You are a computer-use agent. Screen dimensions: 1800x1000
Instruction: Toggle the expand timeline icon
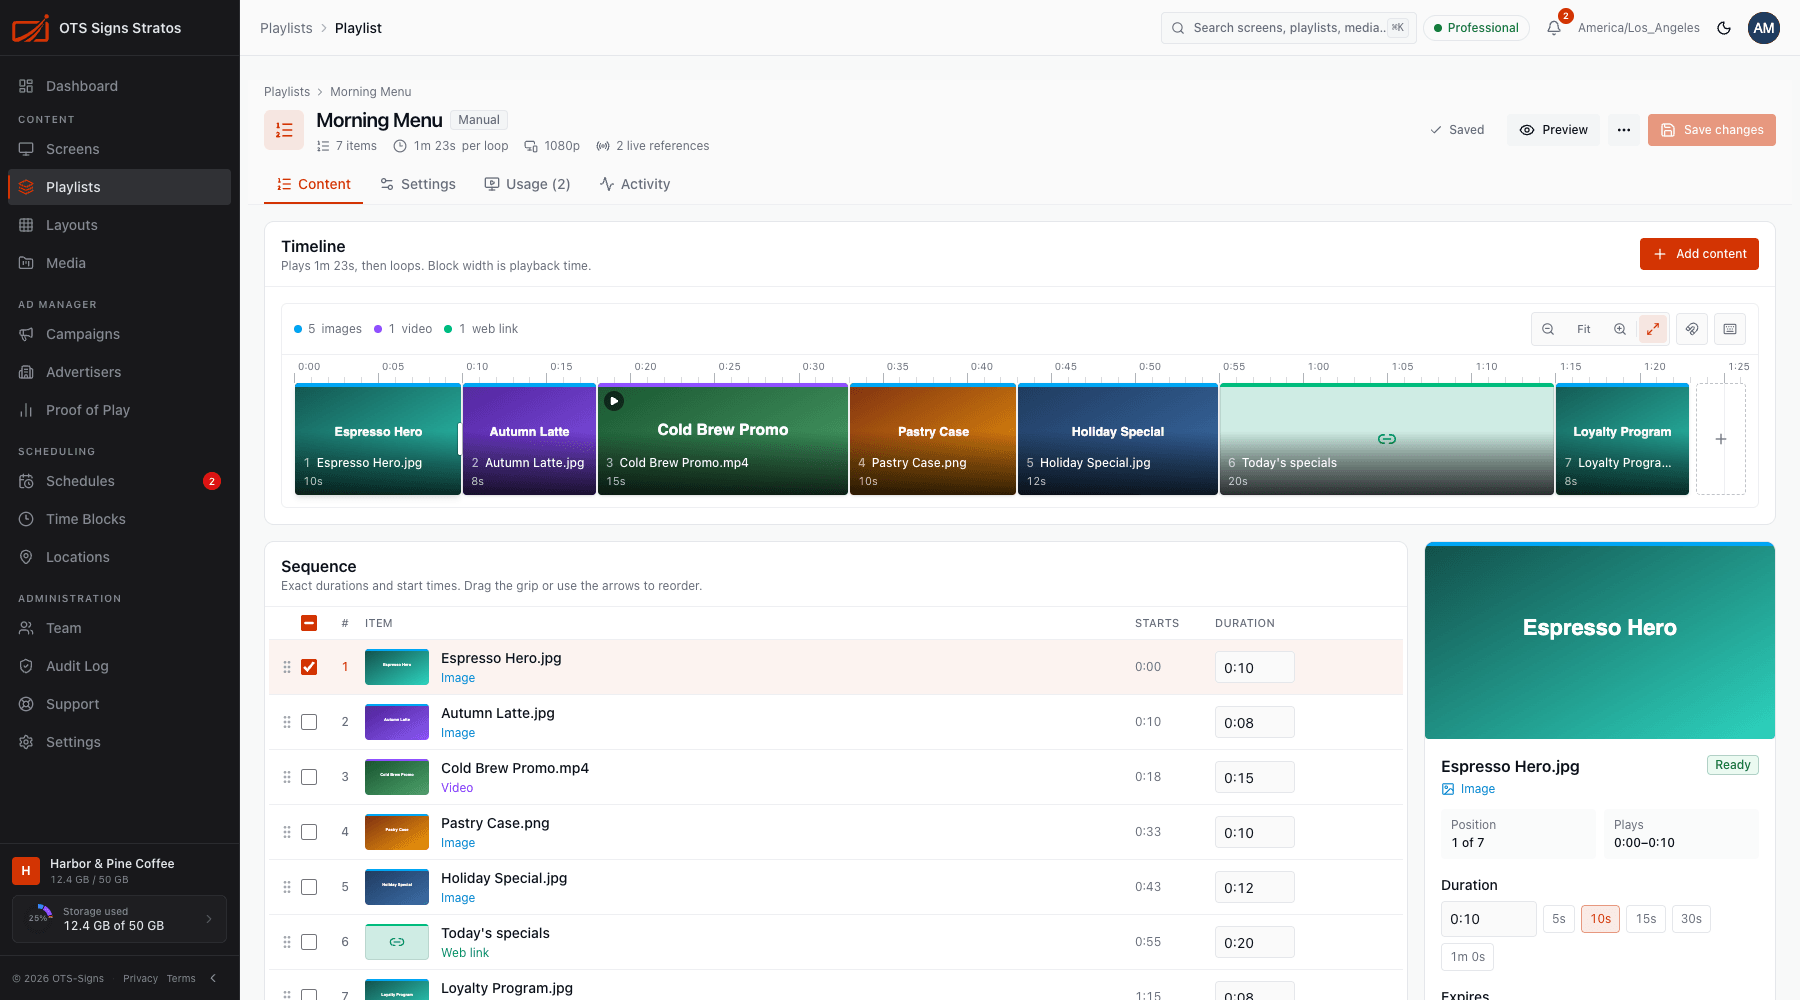[1653, 329]
